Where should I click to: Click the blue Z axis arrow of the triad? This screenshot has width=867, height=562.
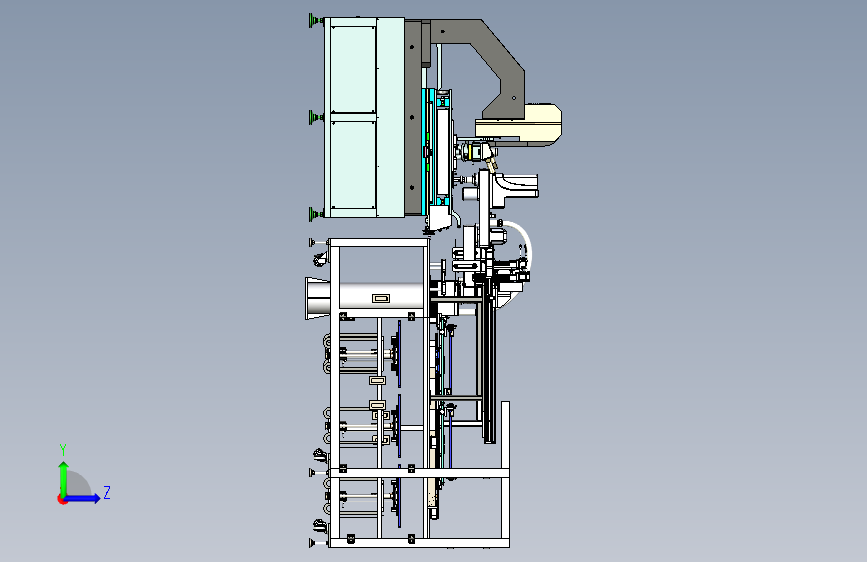83,498
